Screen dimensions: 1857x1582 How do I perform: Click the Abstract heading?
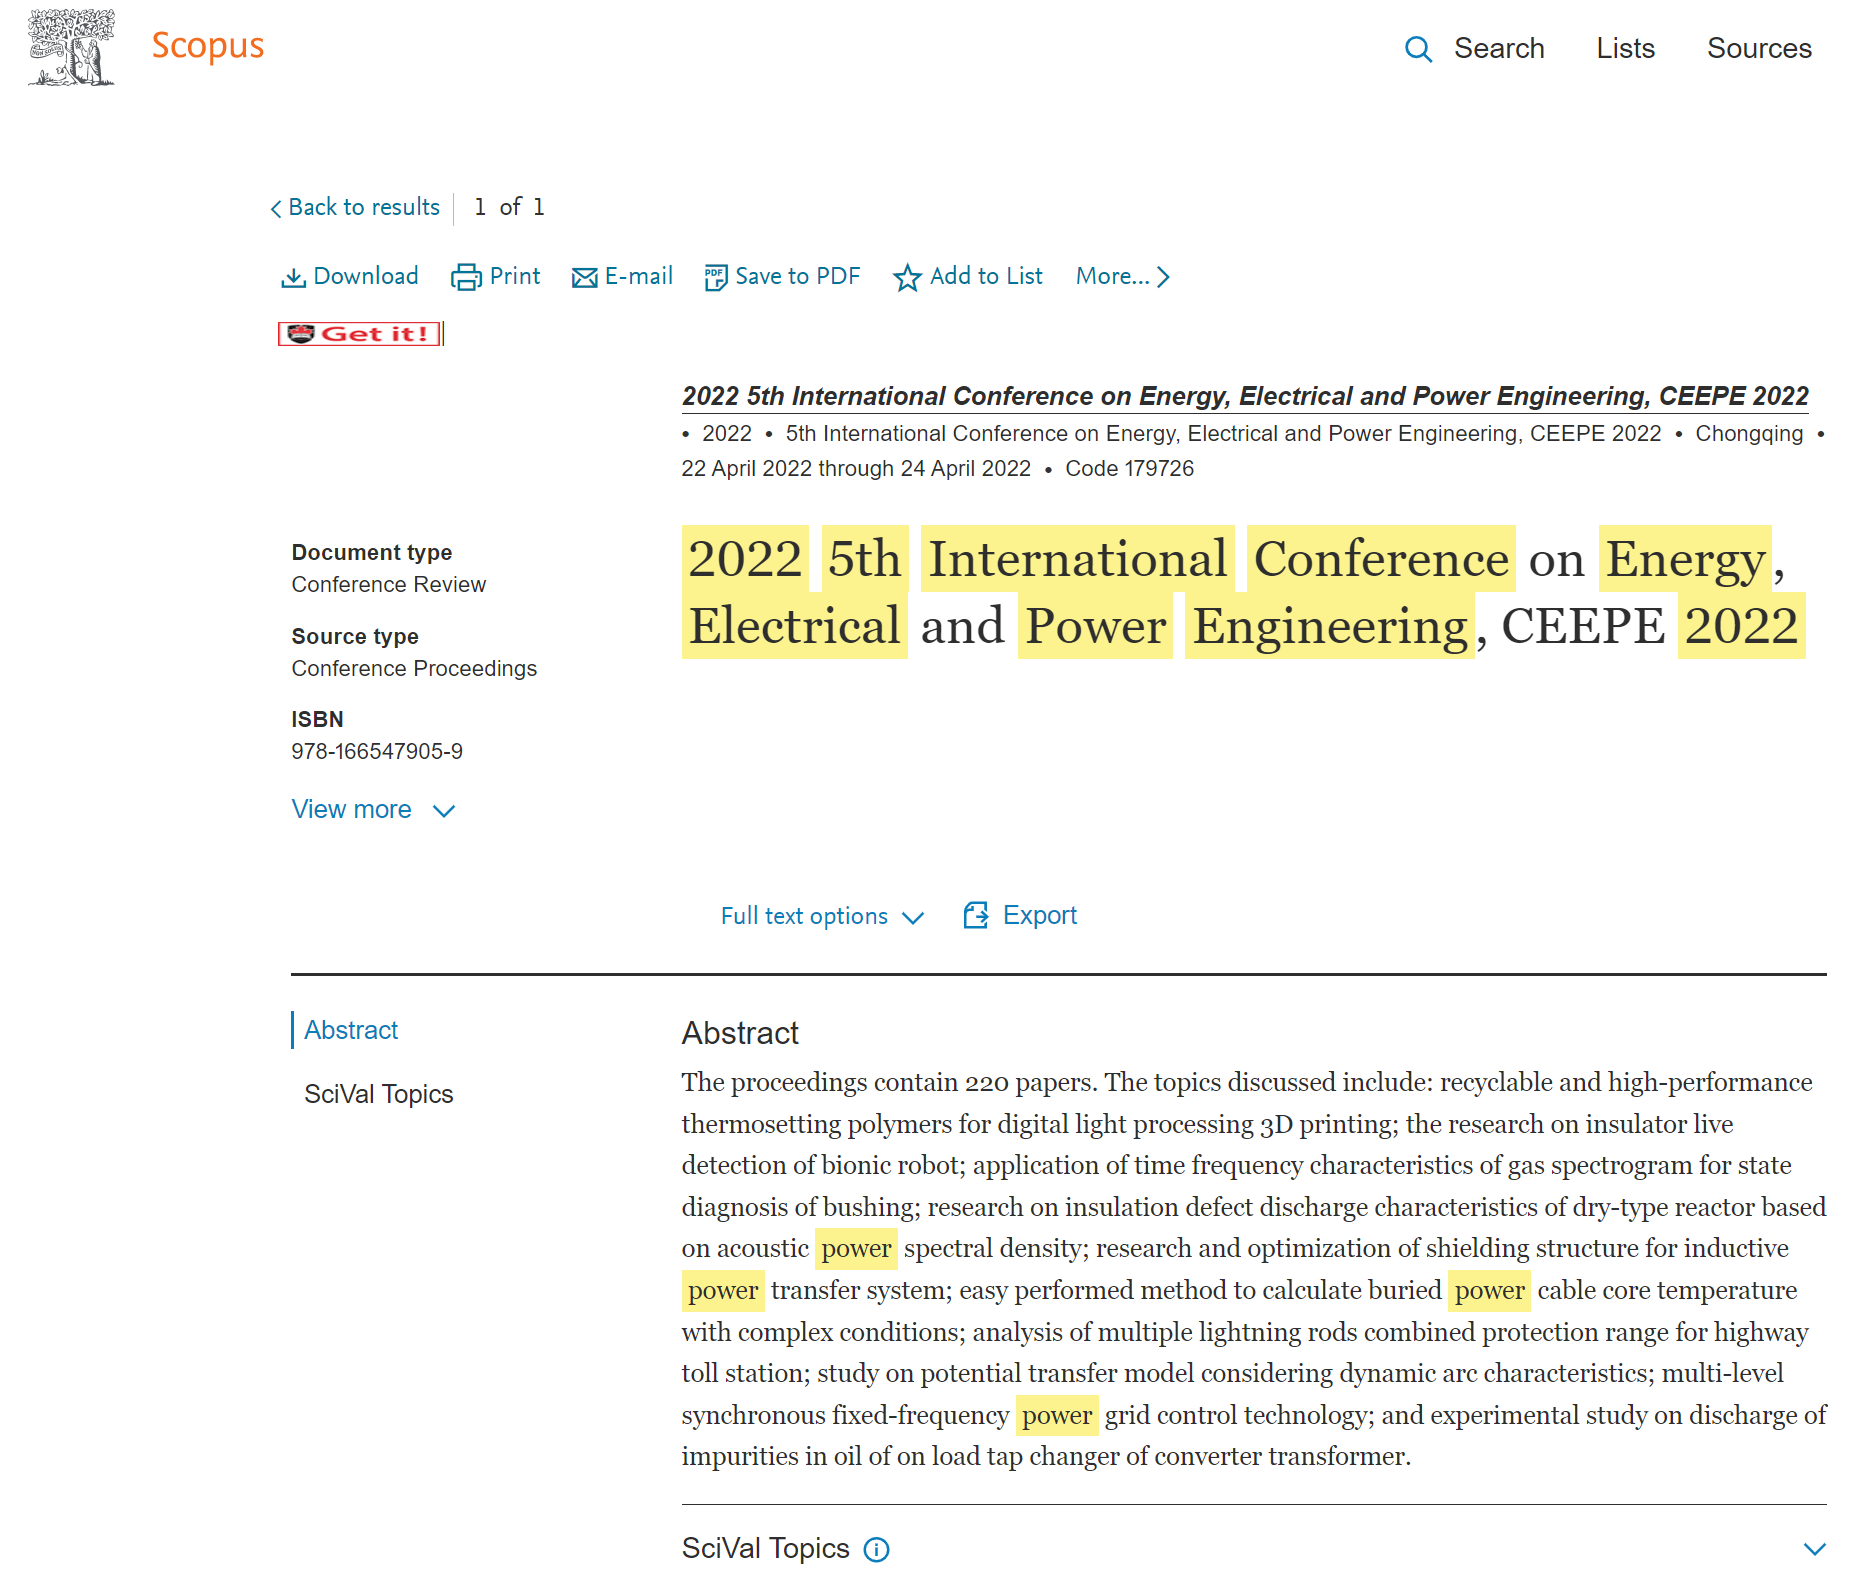(740, 1033)
